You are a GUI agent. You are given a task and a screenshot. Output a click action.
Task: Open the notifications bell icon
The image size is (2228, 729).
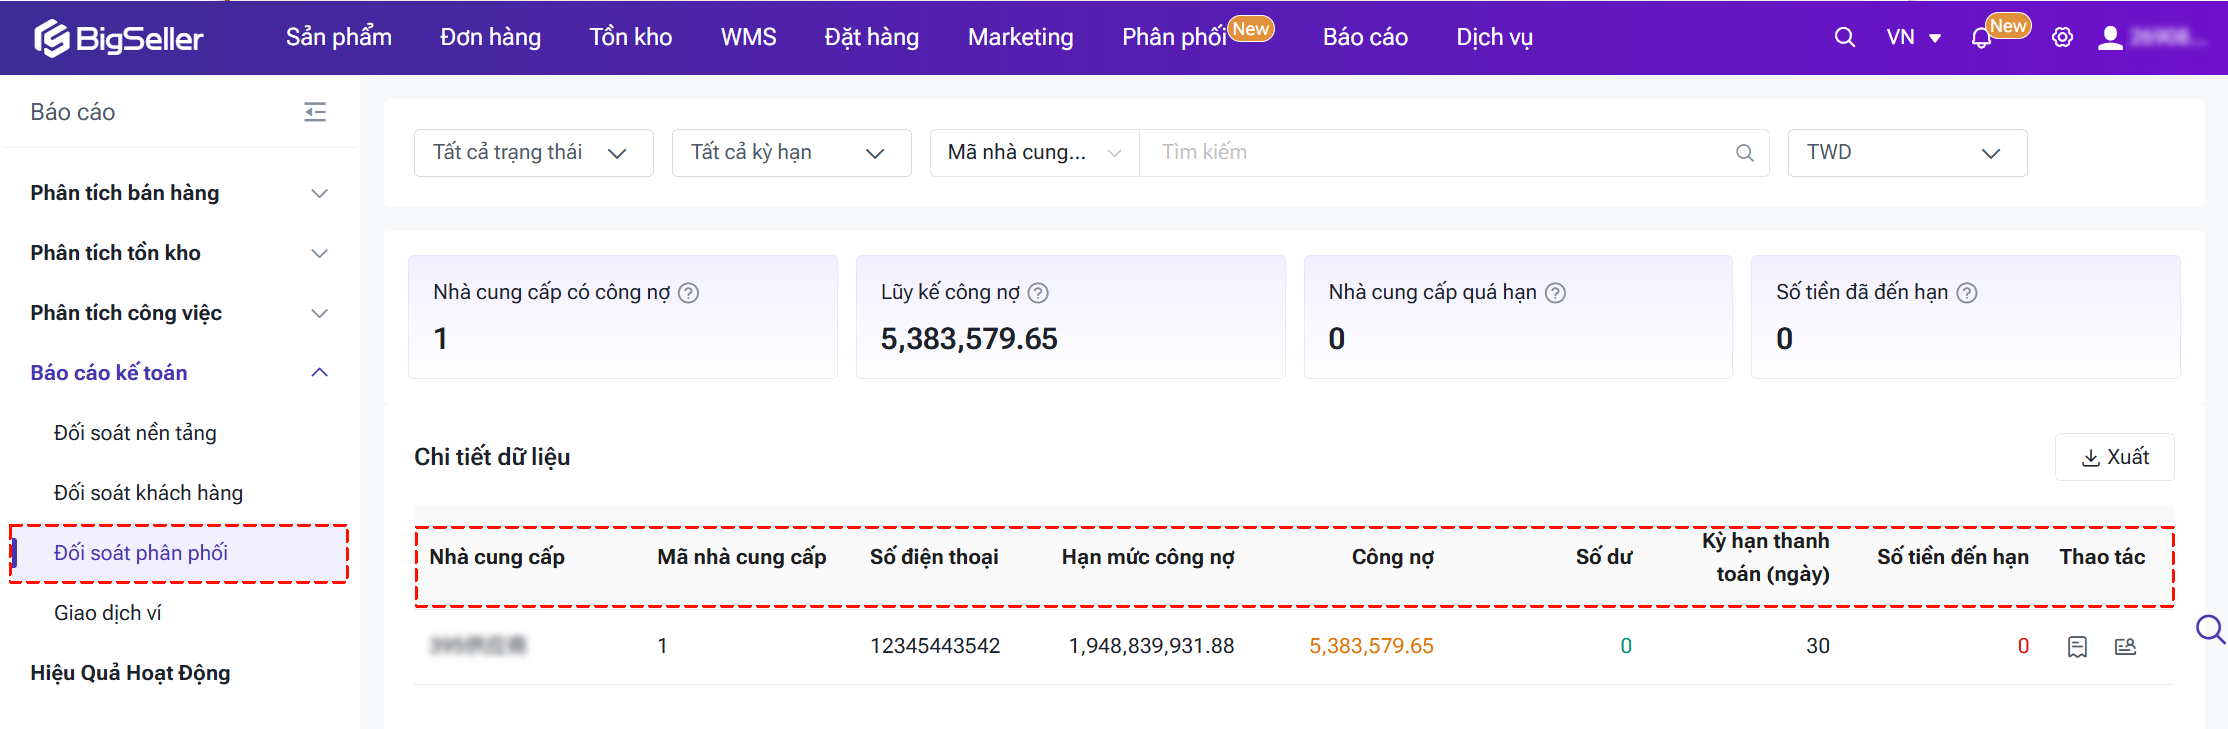(x=1980, y=39)
